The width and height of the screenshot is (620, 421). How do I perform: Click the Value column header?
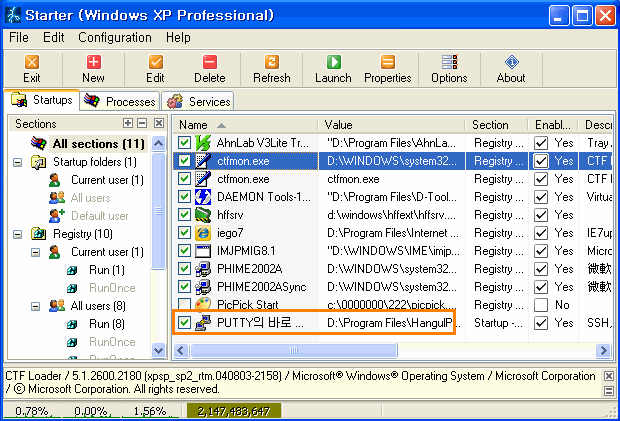click(x=391, y=125)
